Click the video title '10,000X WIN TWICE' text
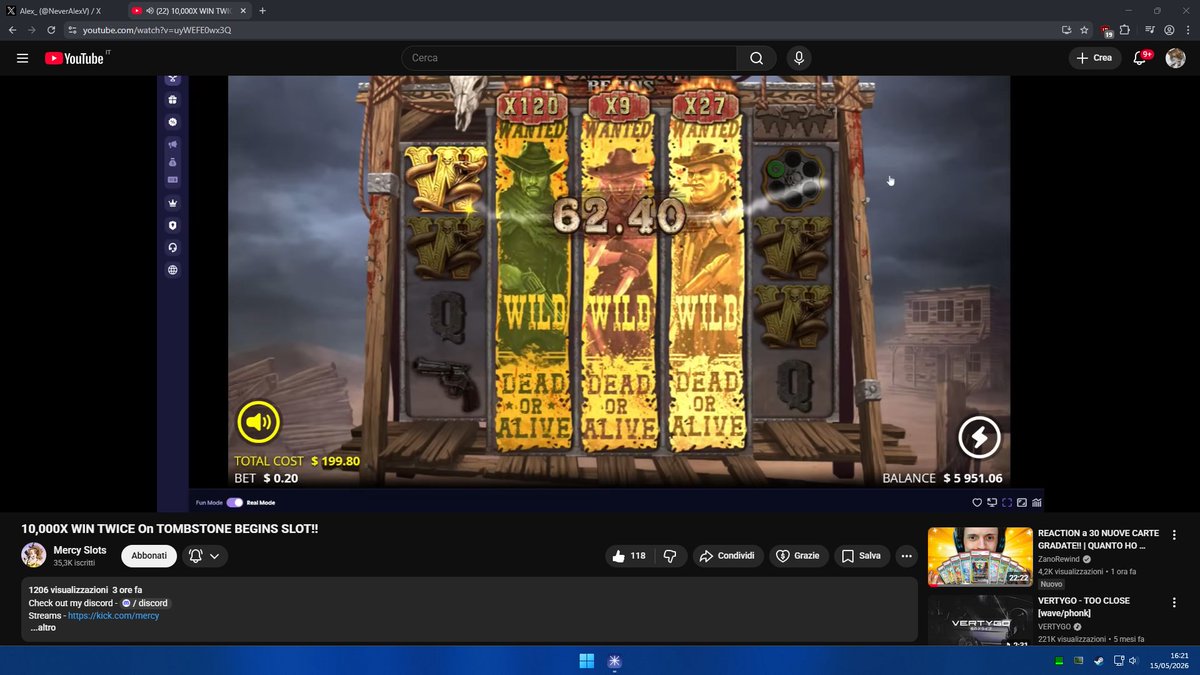Viewport: 1200px width, 675px height. (x=170, y=528)
